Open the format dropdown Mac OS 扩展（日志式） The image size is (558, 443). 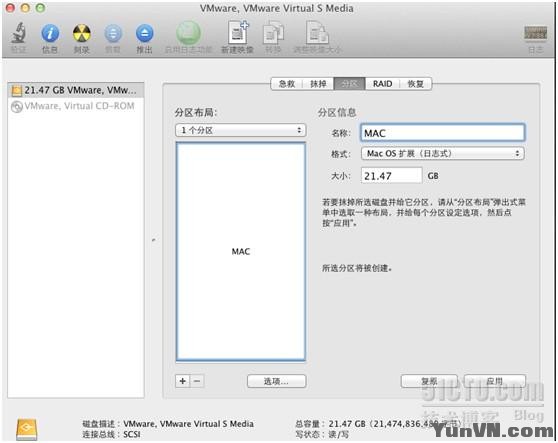(x=443, y=153)
